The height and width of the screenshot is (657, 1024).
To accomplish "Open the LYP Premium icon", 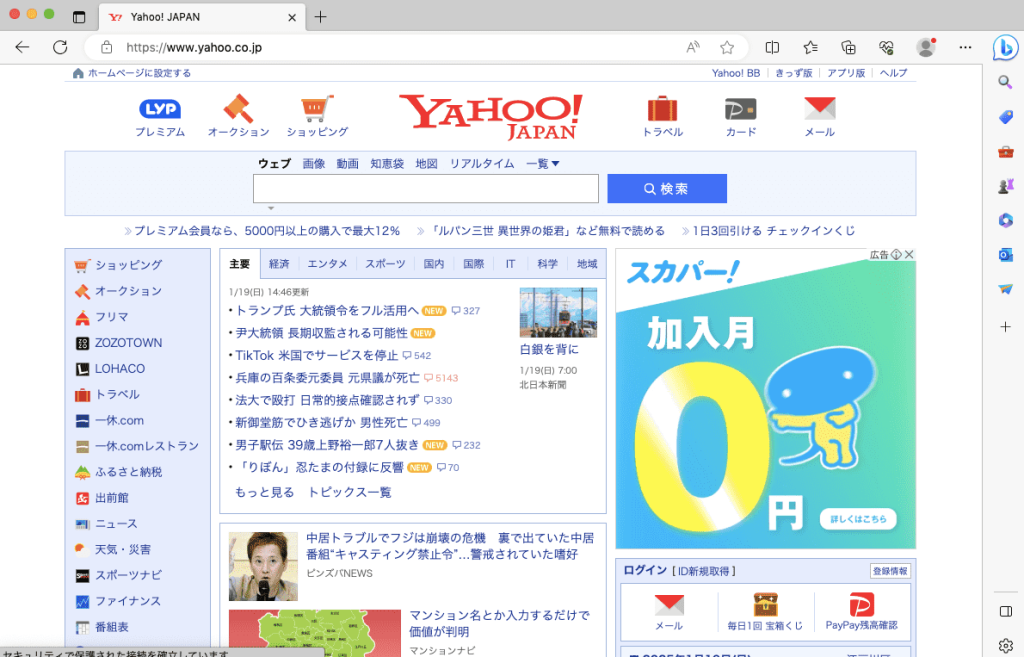I will coord(160,109).
